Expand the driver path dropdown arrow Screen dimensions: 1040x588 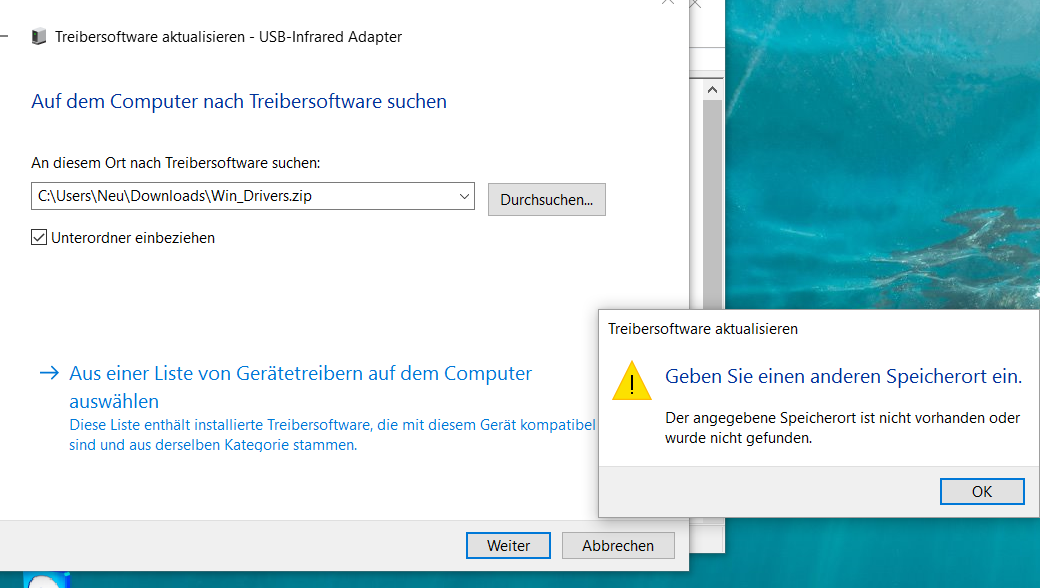pyautogui.click(x=464, y=196)
